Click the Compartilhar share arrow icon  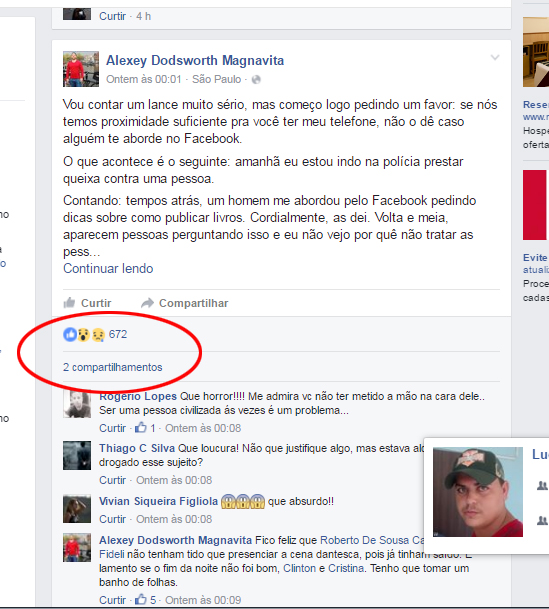click(x=147, y=303)
